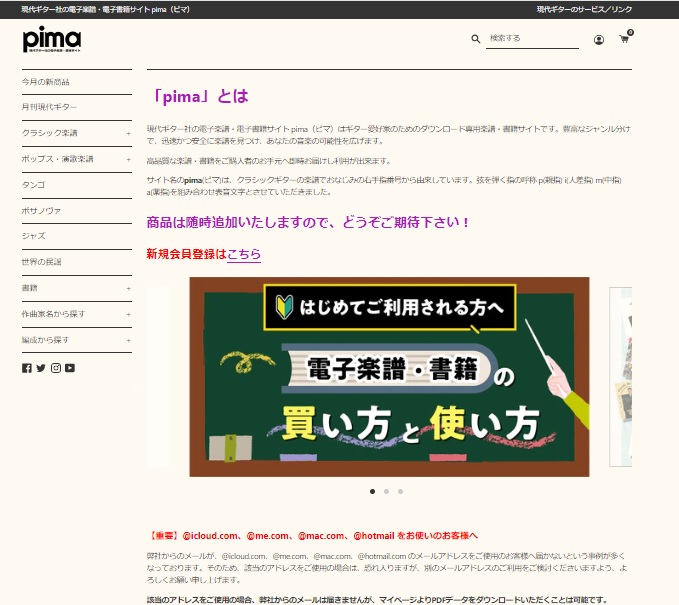This screenshot has width=679, height=605.
Task: Click the 検索する search field
Action: pyautogui.click(x=532, y=39)
